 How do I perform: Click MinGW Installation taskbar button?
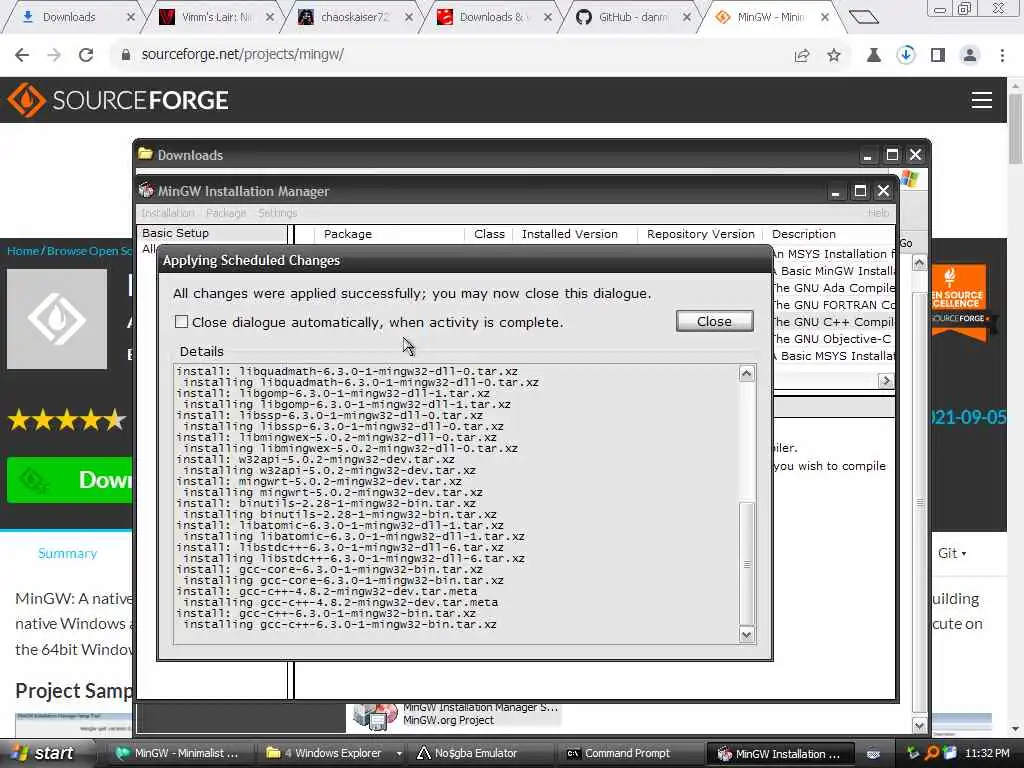[x=780, y=754]
